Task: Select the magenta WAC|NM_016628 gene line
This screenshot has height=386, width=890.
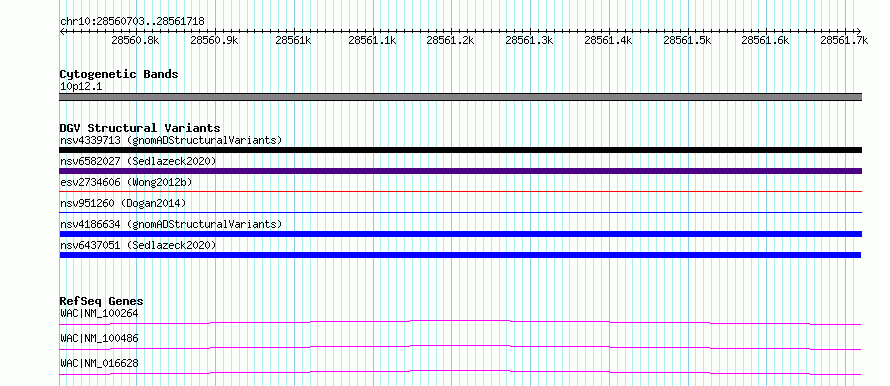Action: 460,372
